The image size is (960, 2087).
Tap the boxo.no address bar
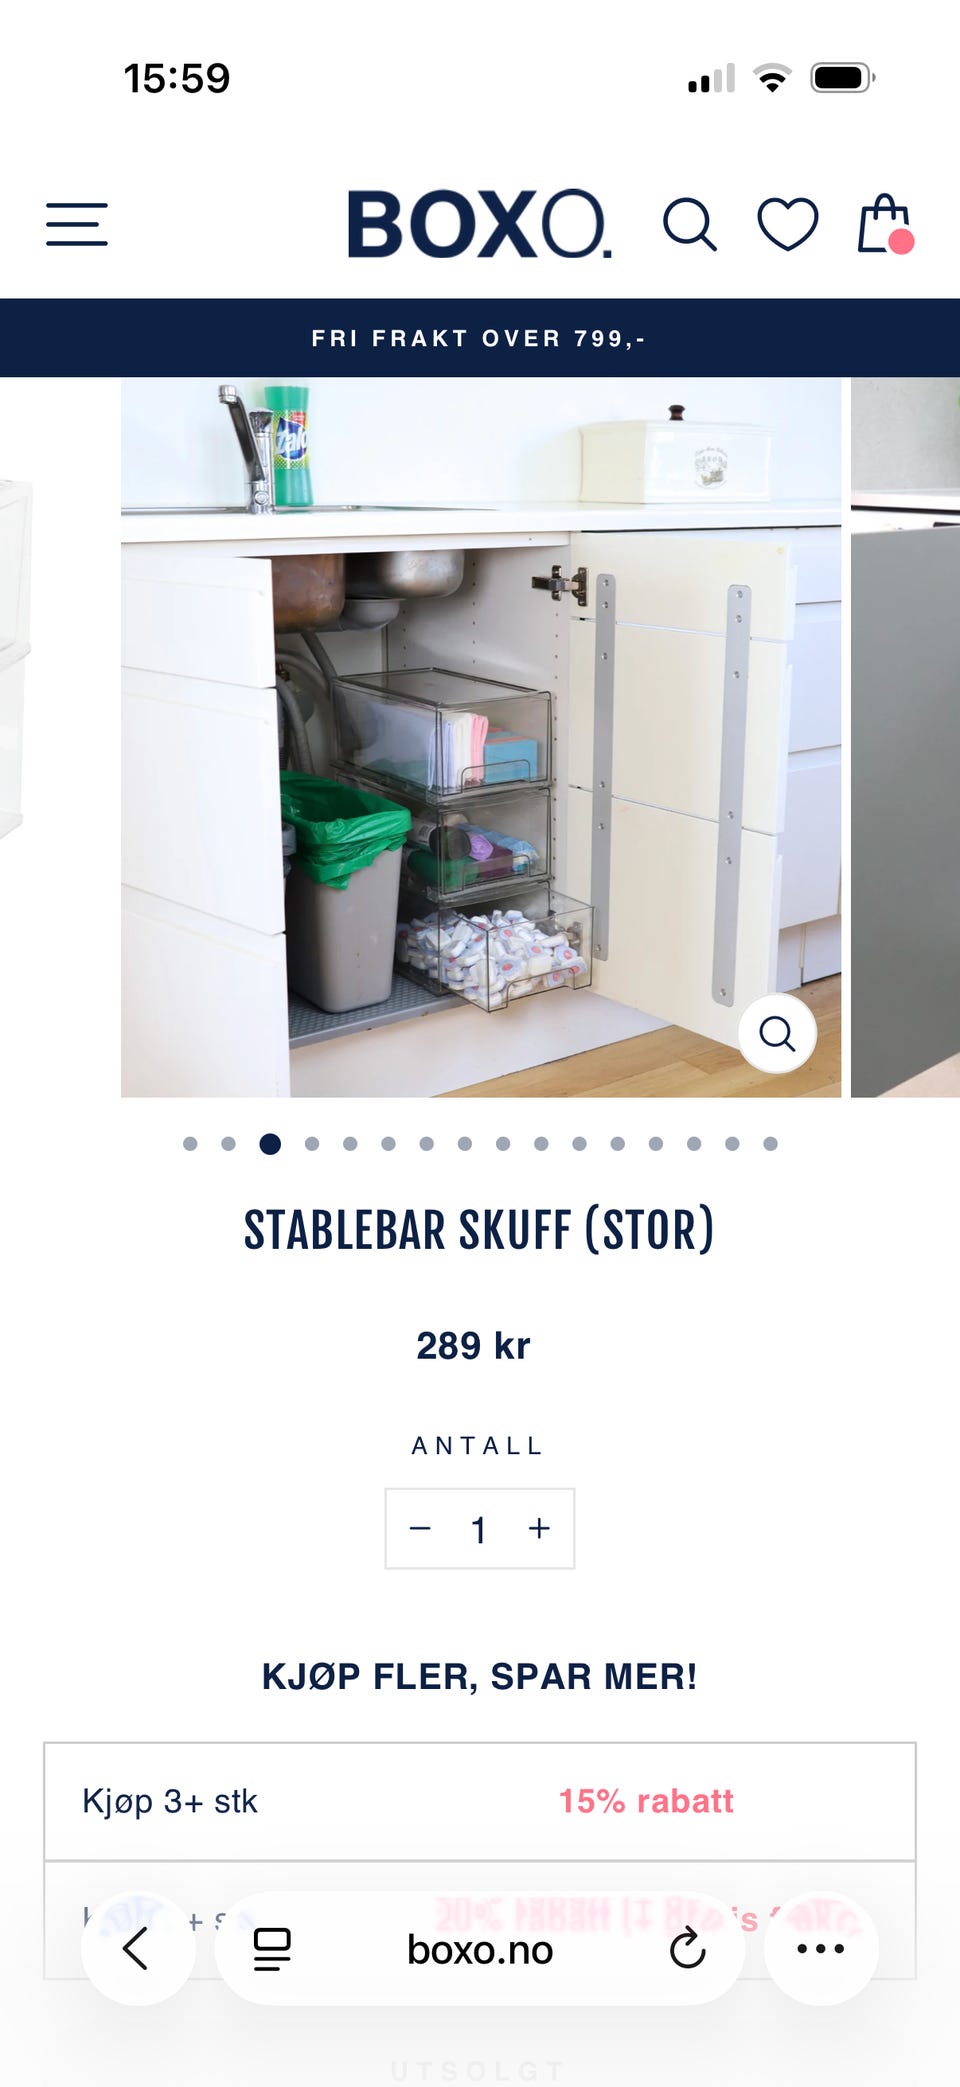tap(480, 1949)
